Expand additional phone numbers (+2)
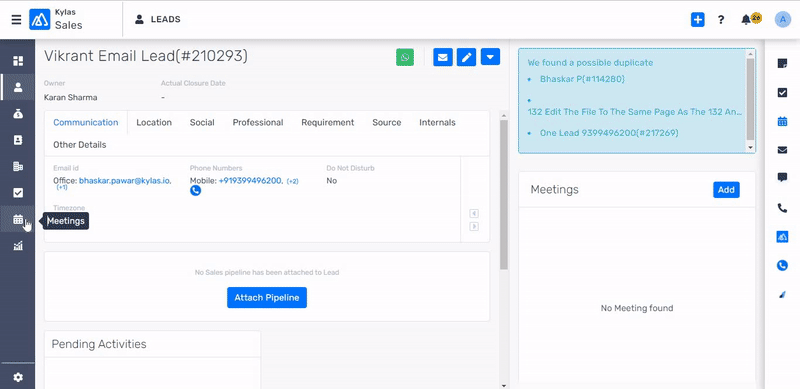 [292, 181]
